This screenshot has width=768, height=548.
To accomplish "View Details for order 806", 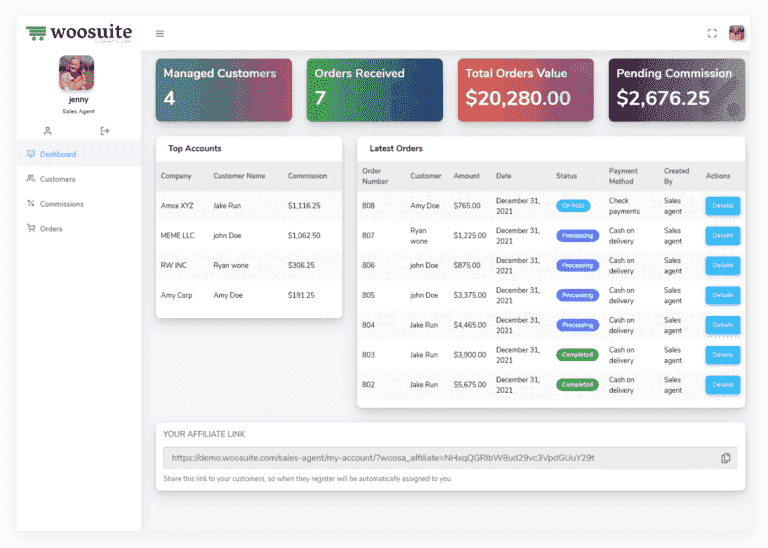I will click(722, 265).
